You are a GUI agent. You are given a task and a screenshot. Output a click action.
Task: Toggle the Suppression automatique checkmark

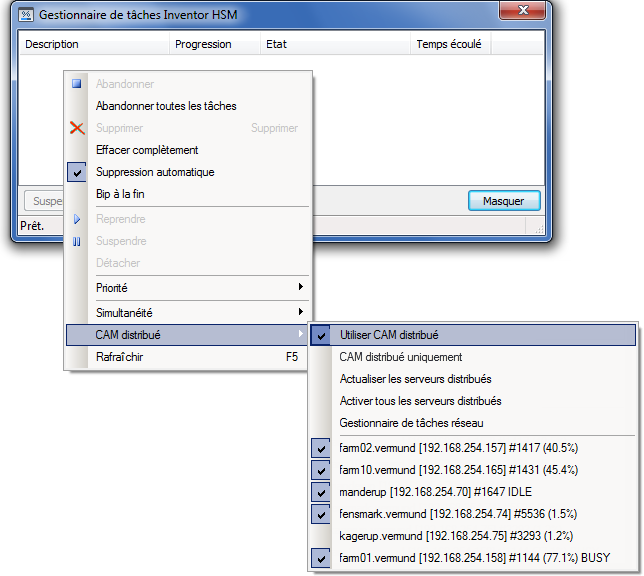(x=77, y=172)
